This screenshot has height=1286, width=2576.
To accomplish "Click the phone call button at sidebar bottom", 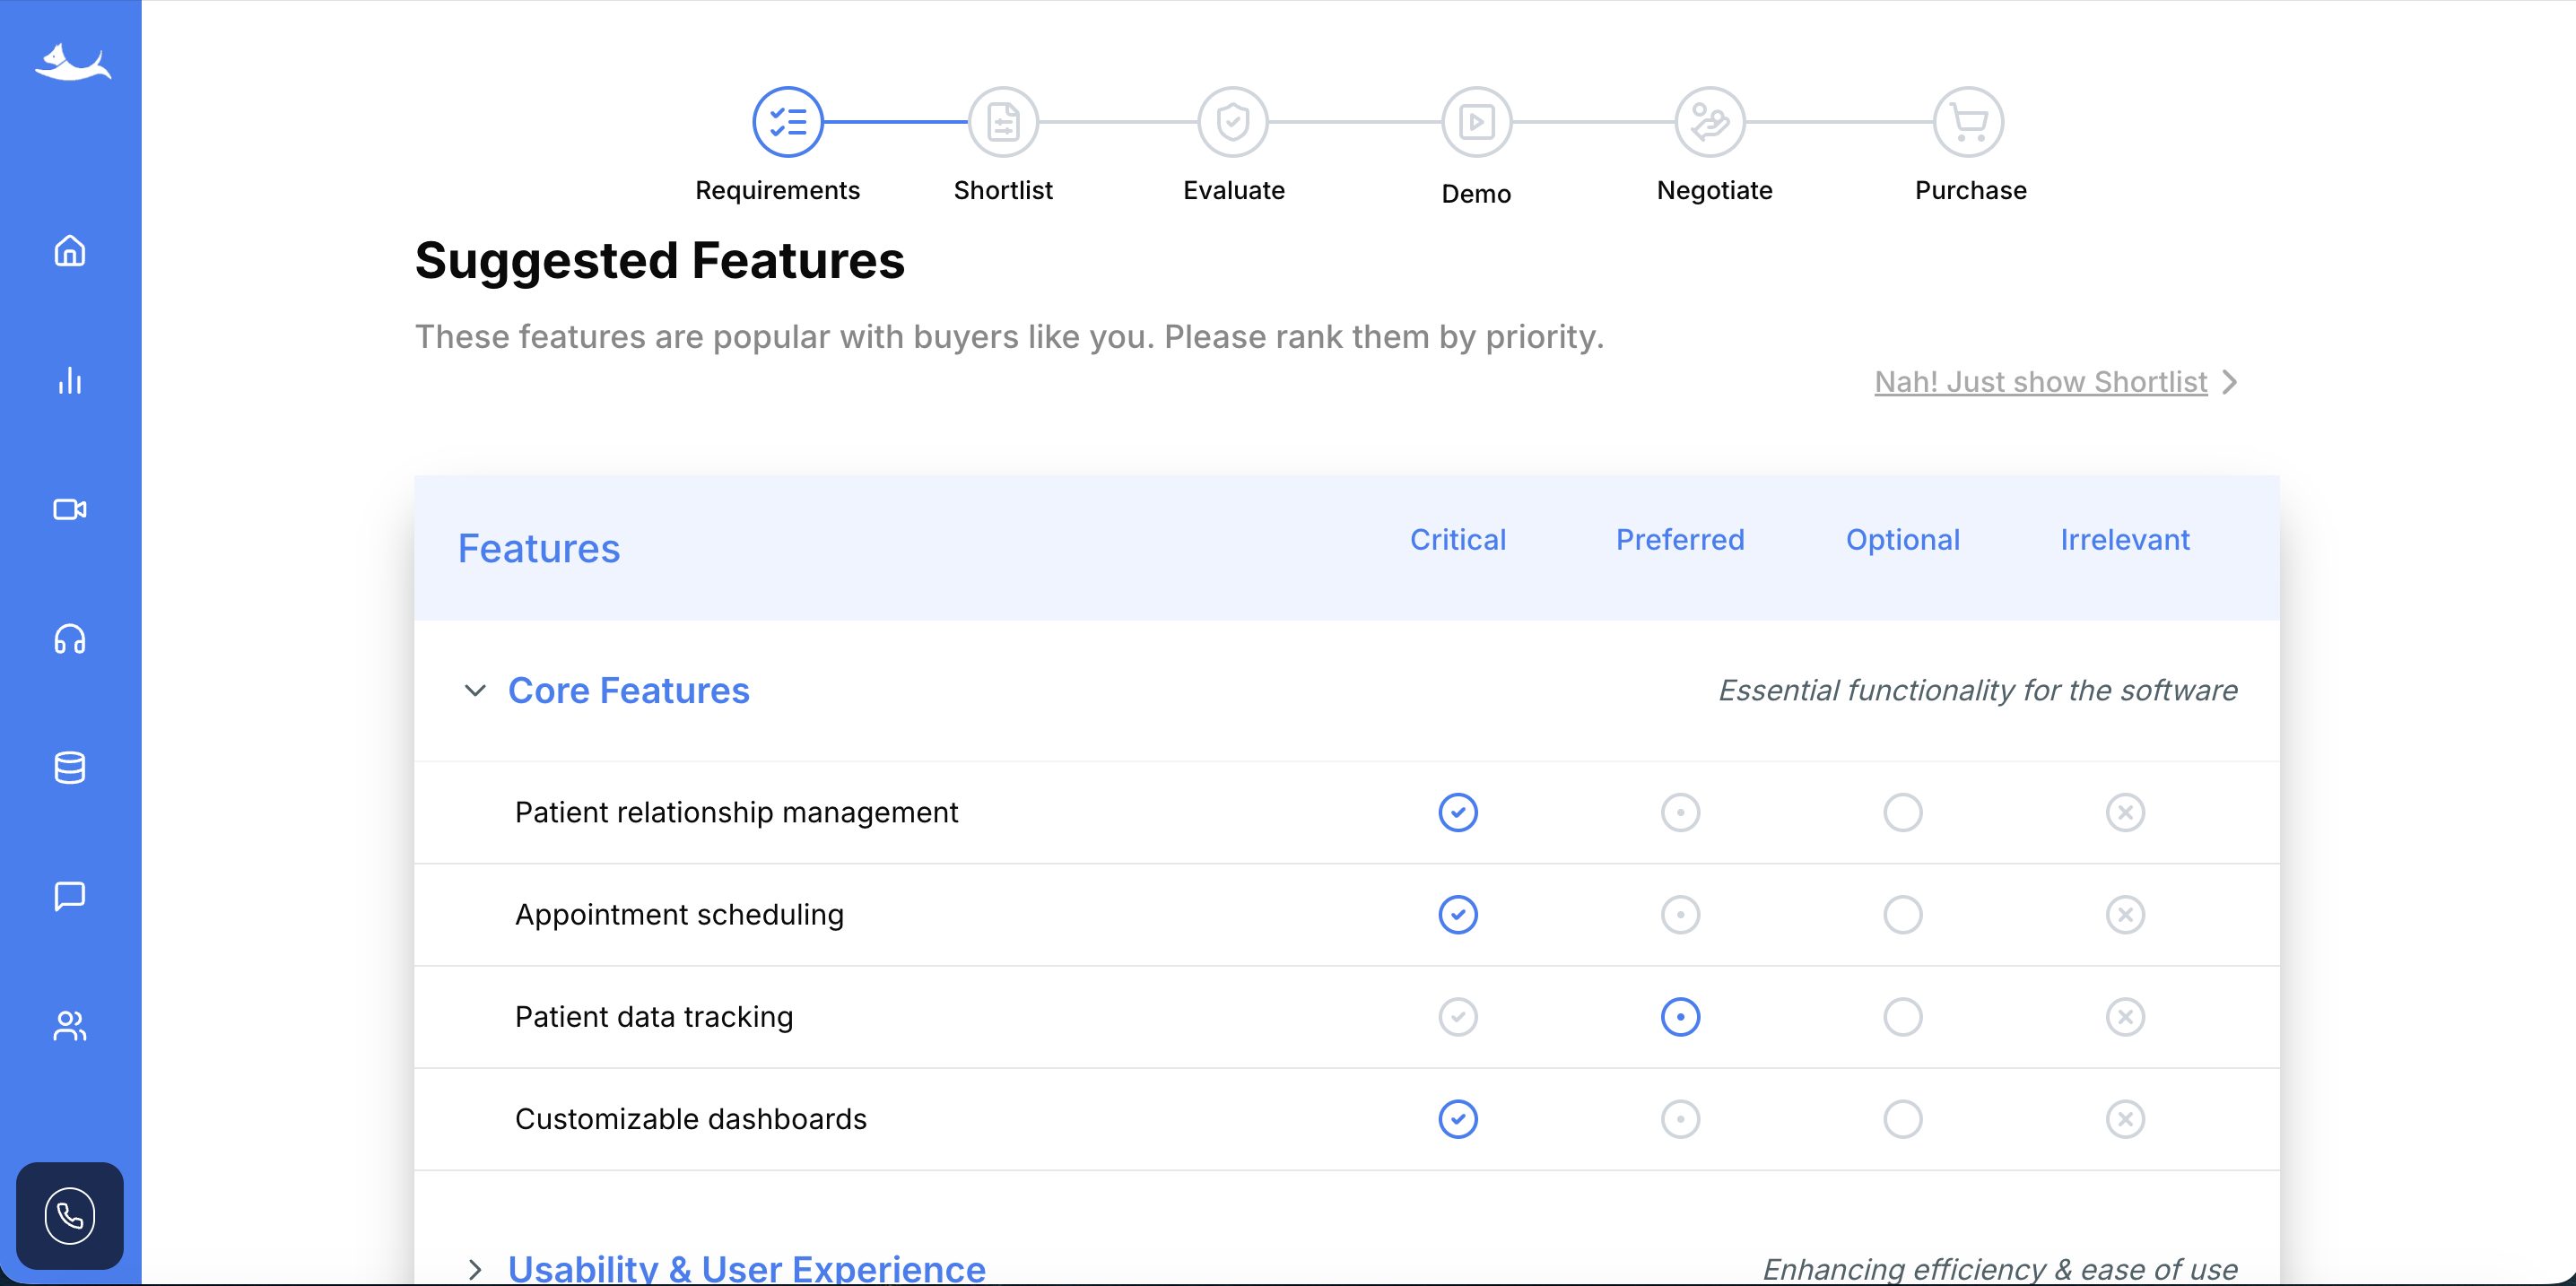I will tap(69, 1216).
